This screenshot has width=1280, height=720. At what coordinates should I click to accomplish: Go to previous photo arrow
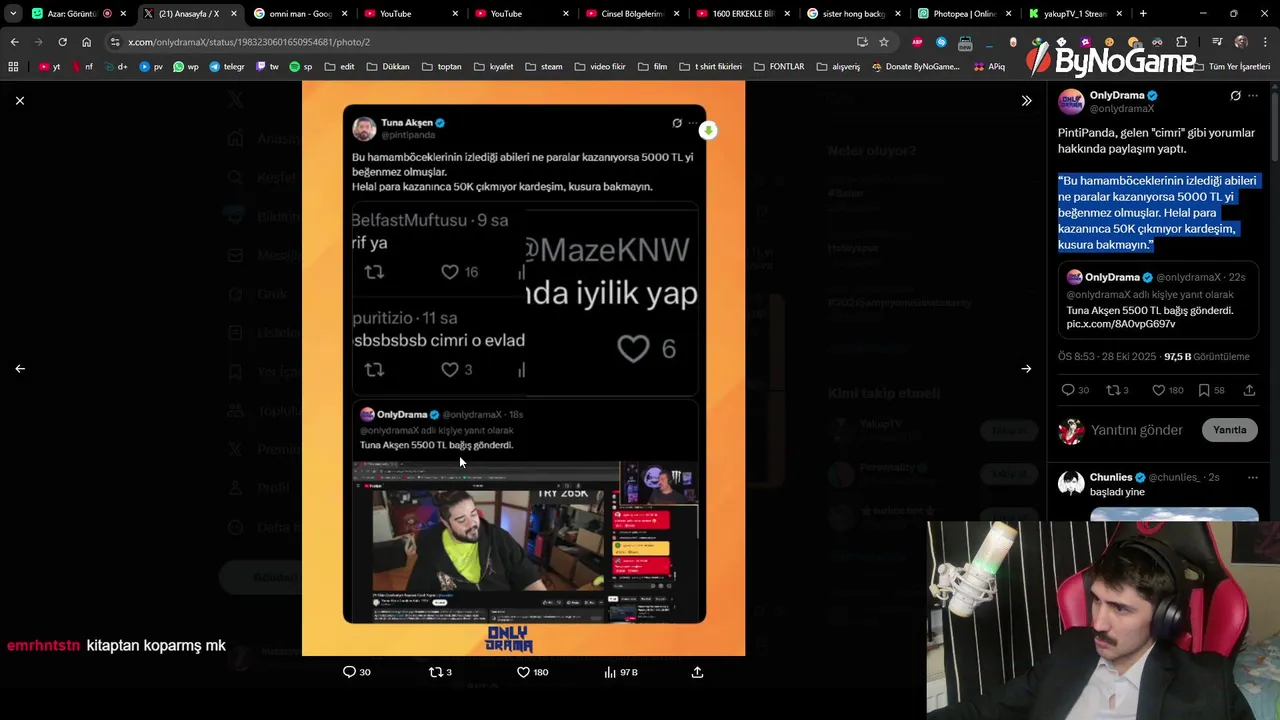20,369
